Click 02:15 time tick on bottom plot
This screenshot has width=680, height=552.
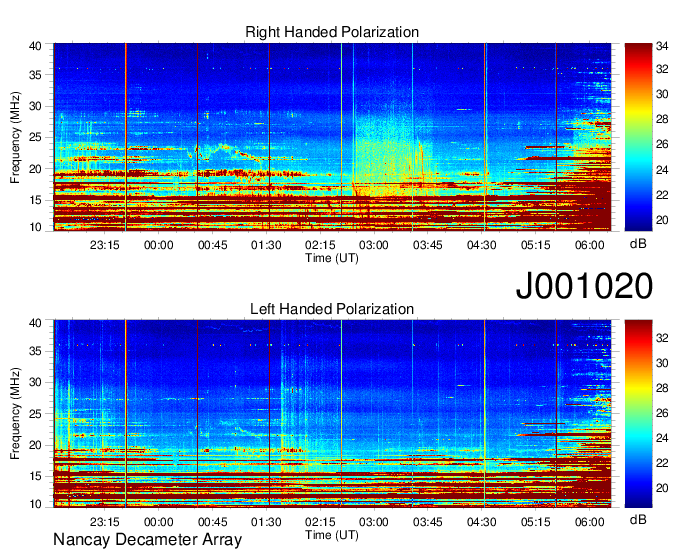[x=320, y=522]
